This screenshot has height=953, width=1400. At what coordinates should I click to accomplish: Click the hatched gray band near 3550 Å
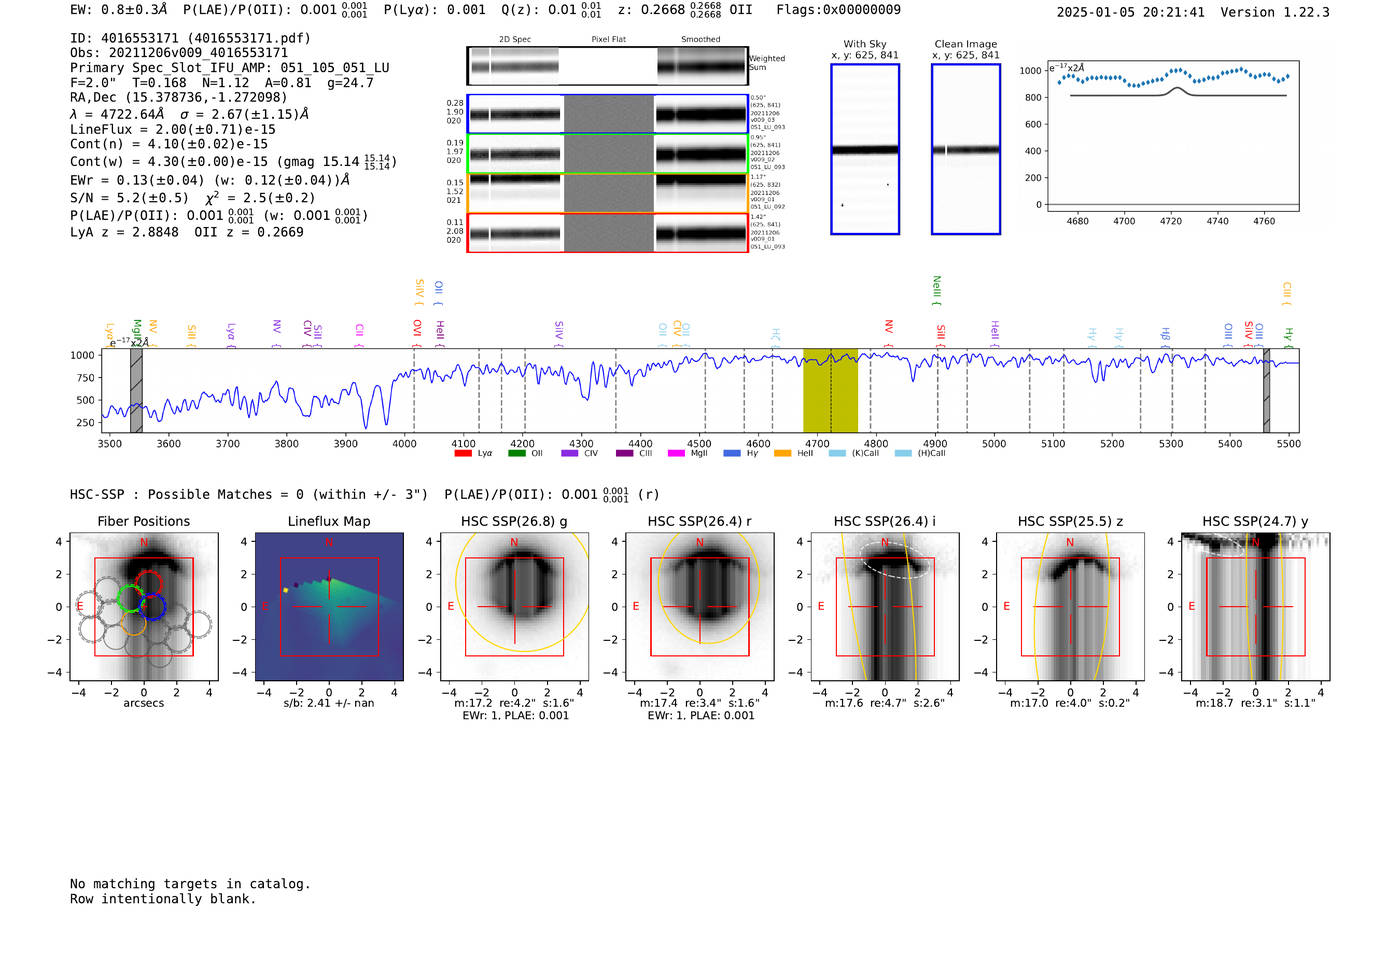pos(136,391)
